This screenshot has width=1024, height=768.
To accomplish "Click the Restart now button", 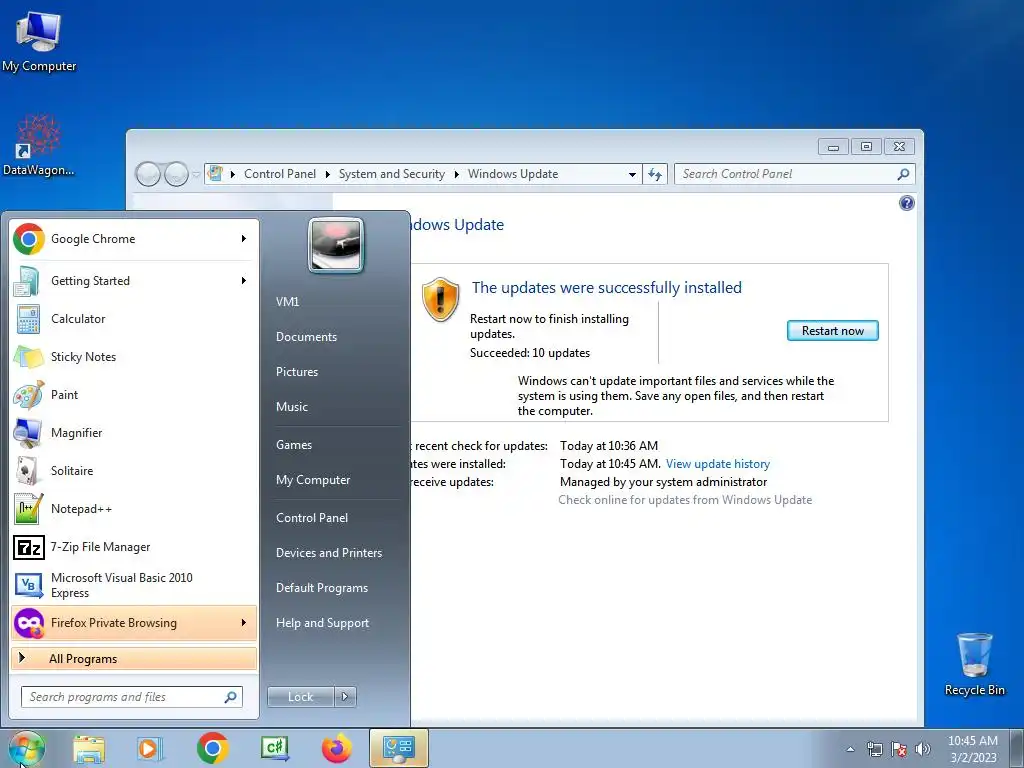I will 833,330.
